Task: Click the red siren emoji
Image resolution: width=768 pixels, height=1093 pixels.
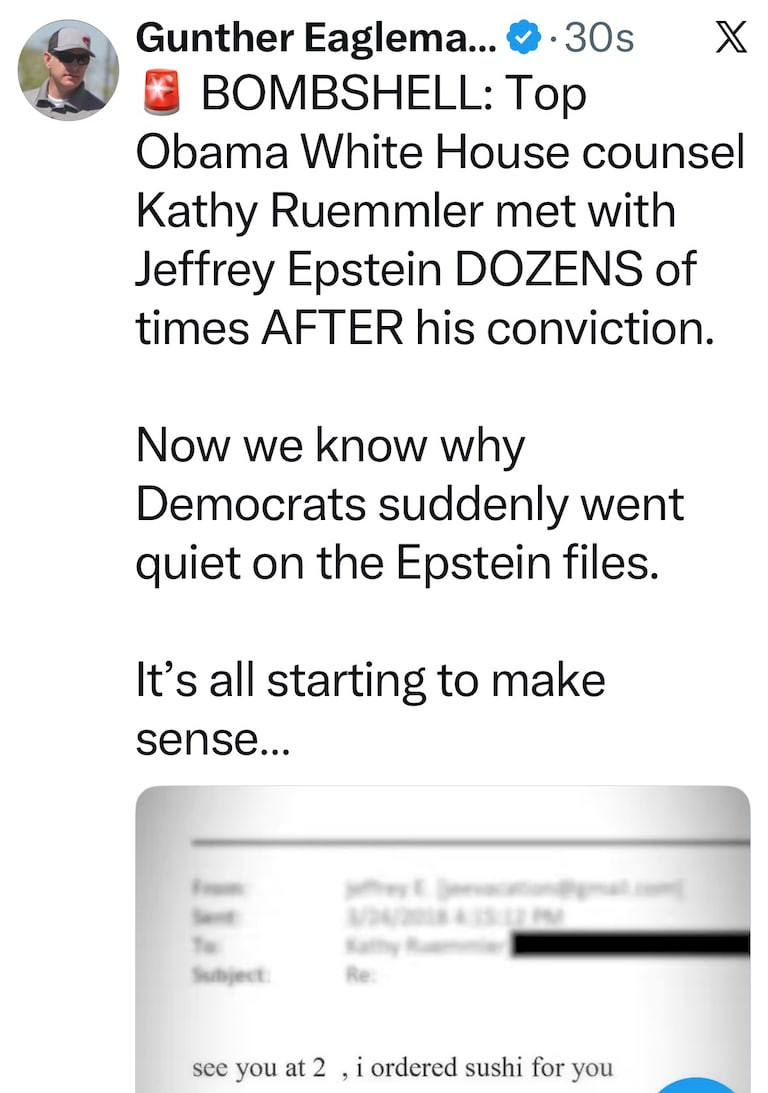Action: [x=160, y=95]
